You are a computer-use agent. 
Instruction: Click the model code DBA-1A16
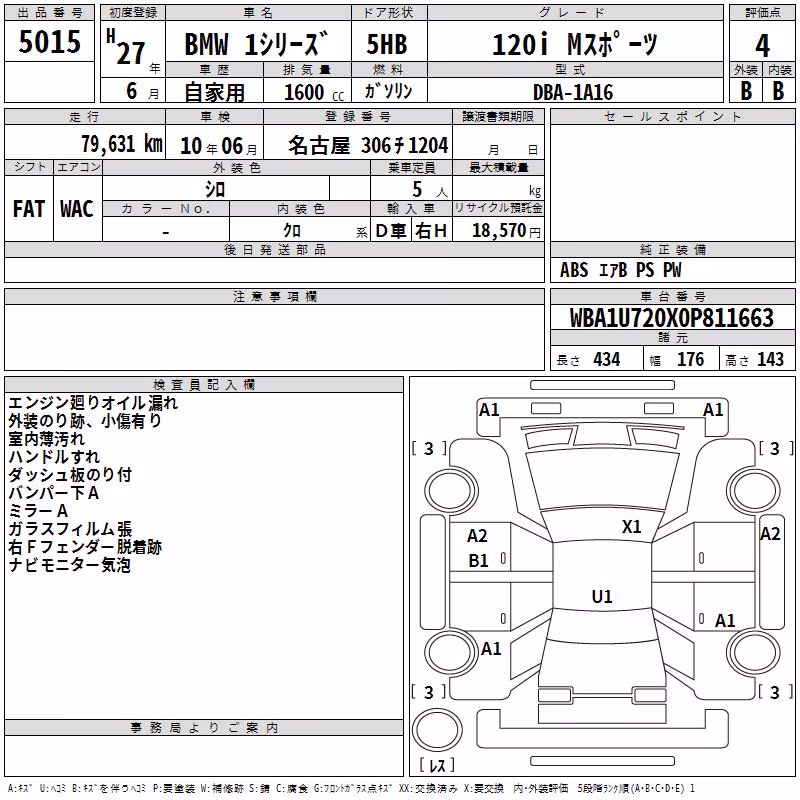[x=573, y=92]
